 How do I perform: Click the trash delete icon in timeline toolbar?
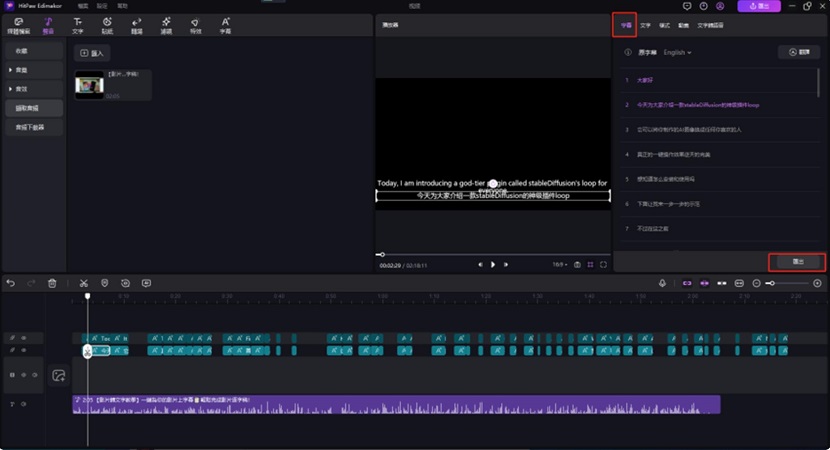pyautogui.click(x=52, y=283)
